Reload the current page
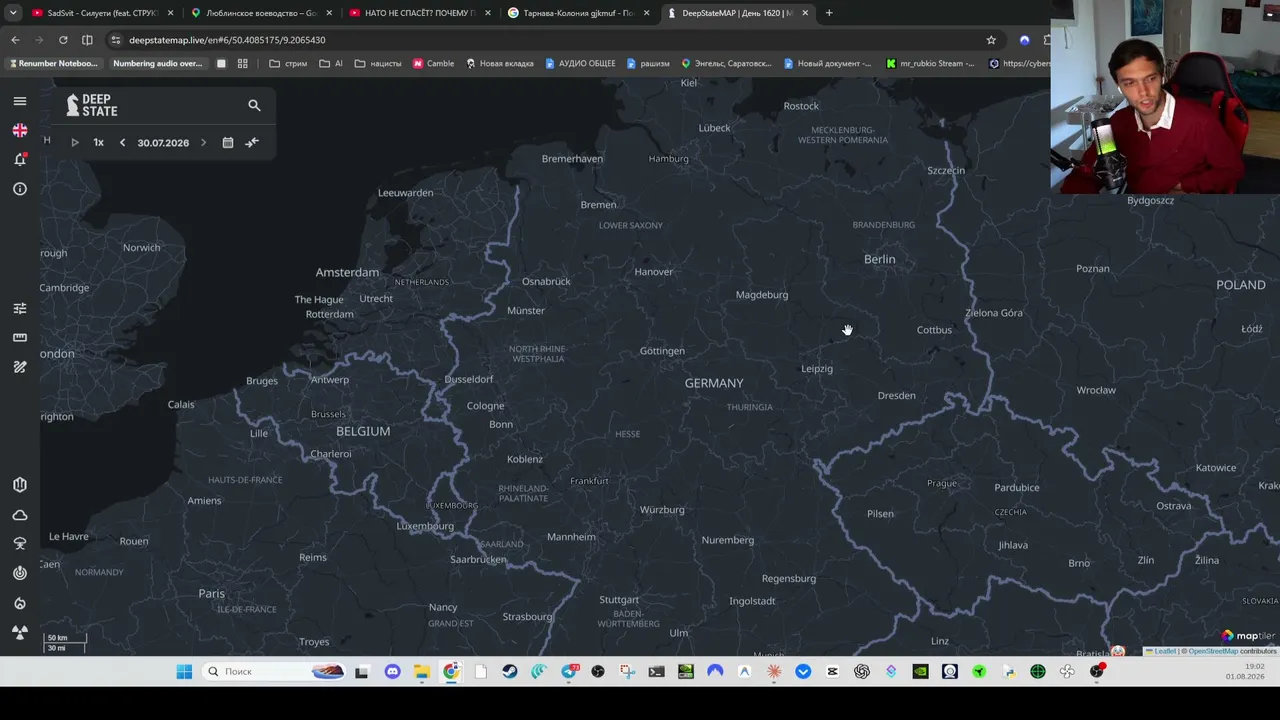This screenshot has height=720, width=1280. pyautogui.click(x=63, y=40)
